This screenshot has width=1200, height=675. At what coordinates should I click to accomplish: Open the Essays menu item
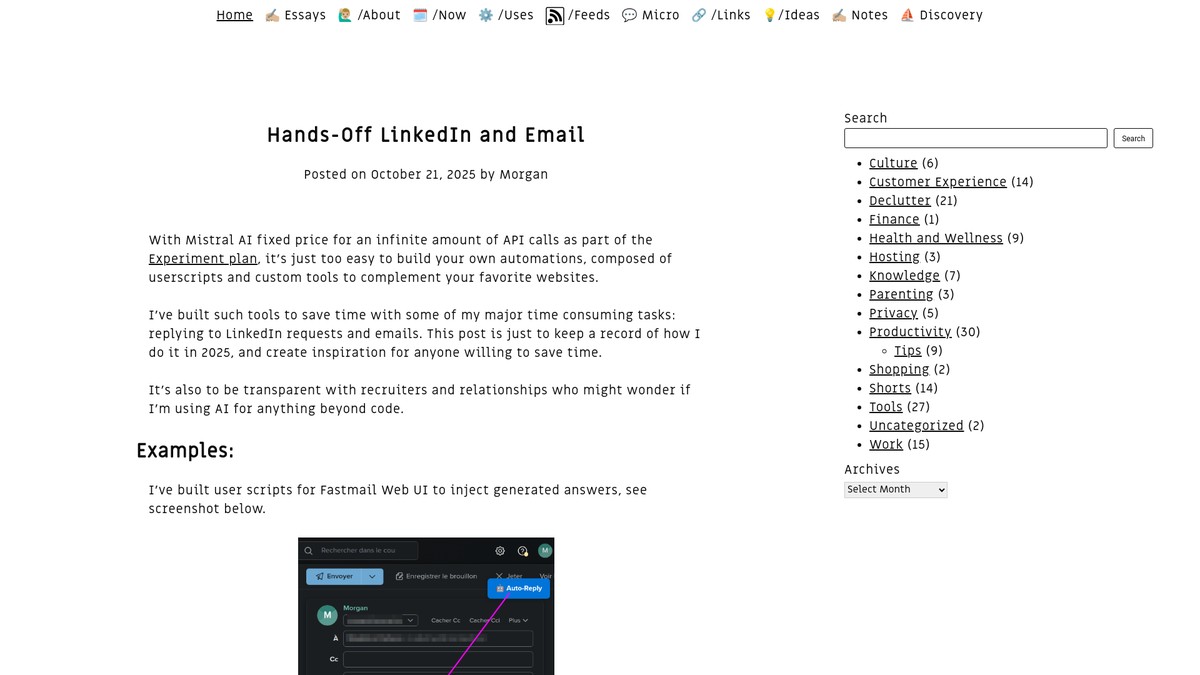[x=295, y=15]
